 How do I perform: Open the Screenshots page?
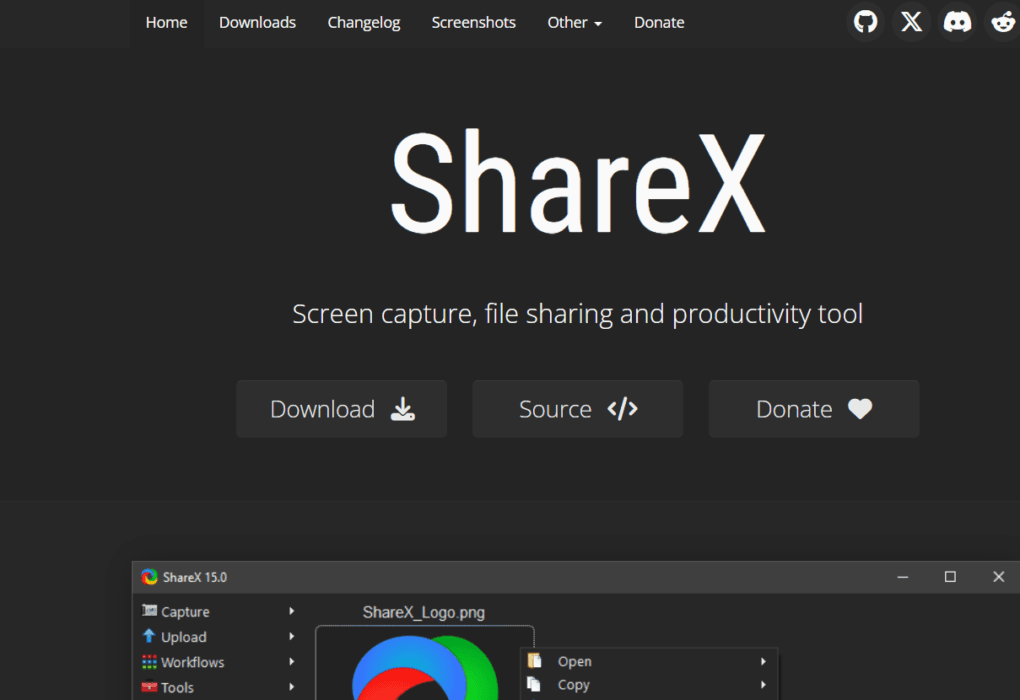point(473,22)
